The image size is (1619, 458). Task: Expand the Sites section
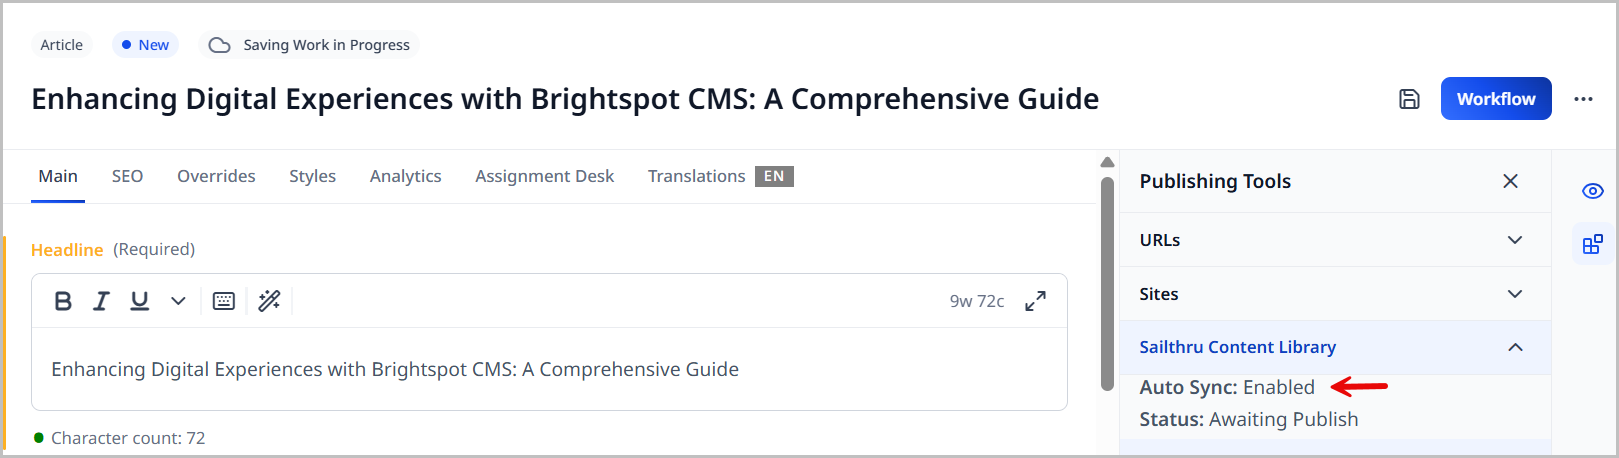[x=1515, y=294]
